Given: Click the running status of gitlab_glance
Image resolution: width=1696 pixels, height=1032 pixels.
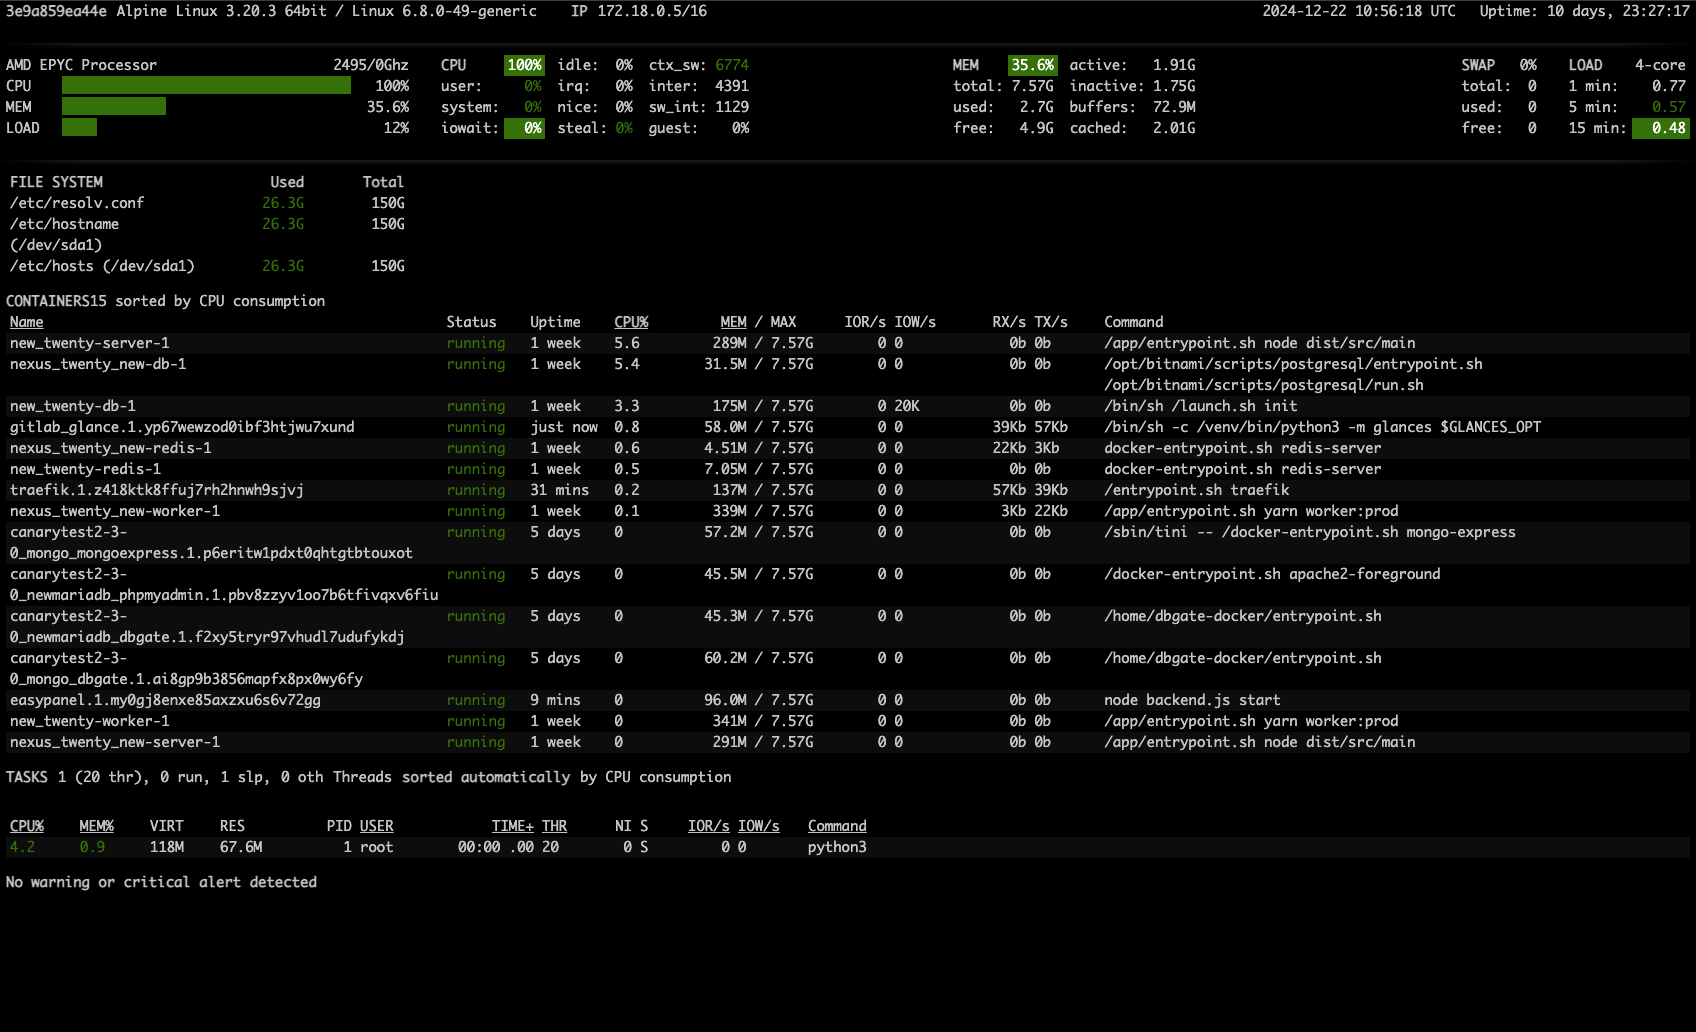Looking at the screenshot, I should pos(476,427).
